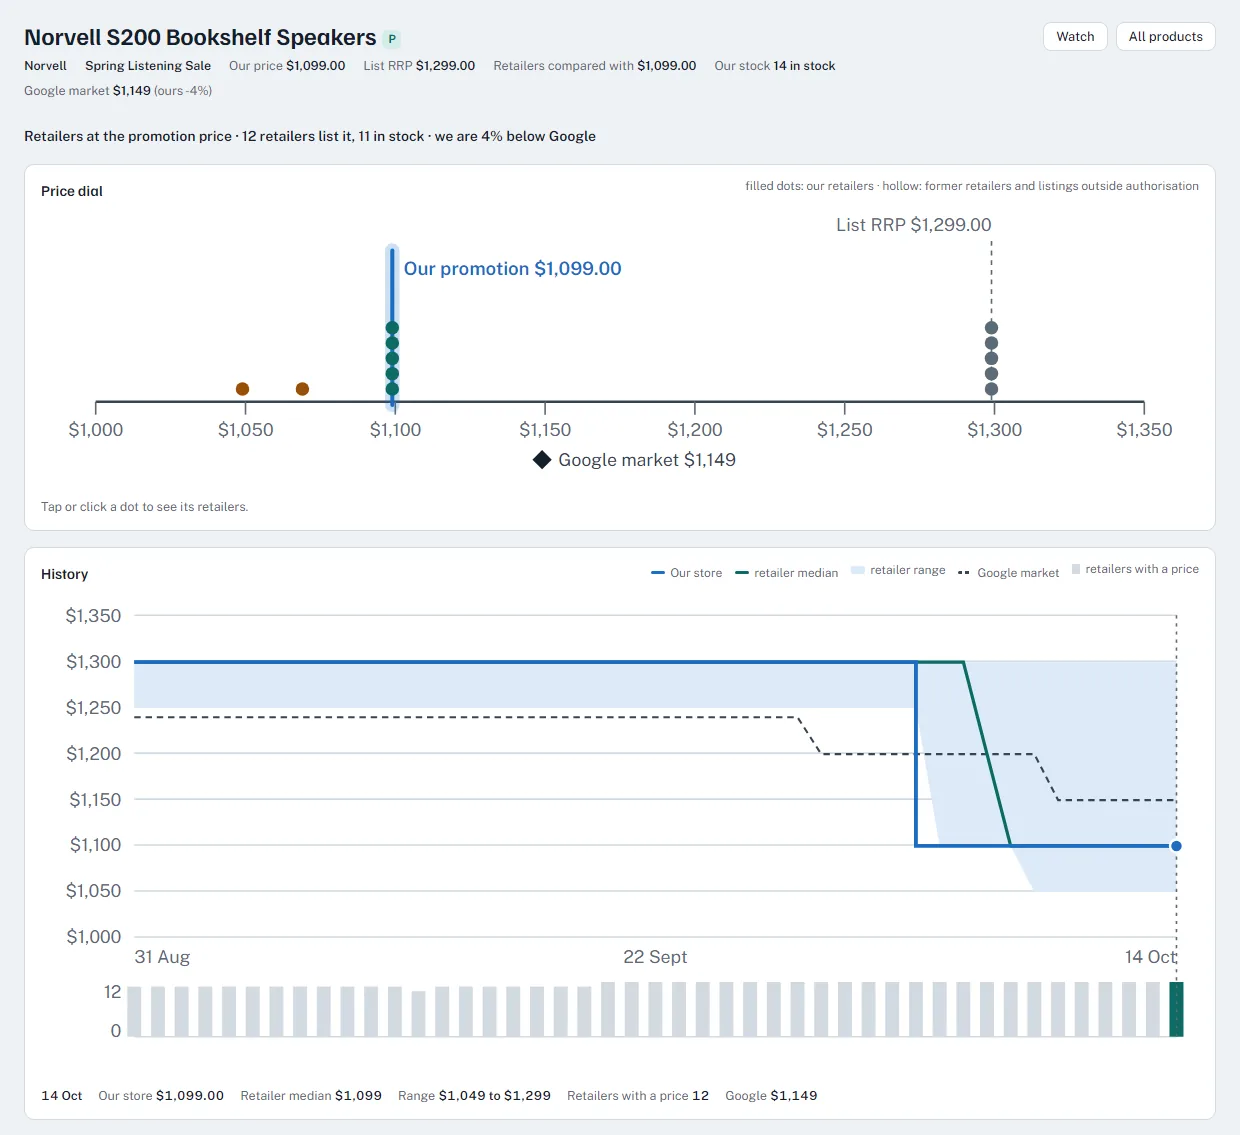Click the 'List RRP $1,299.00' dial label
The width and height of the screenshot is (1240, 1135).
[914, 225]
